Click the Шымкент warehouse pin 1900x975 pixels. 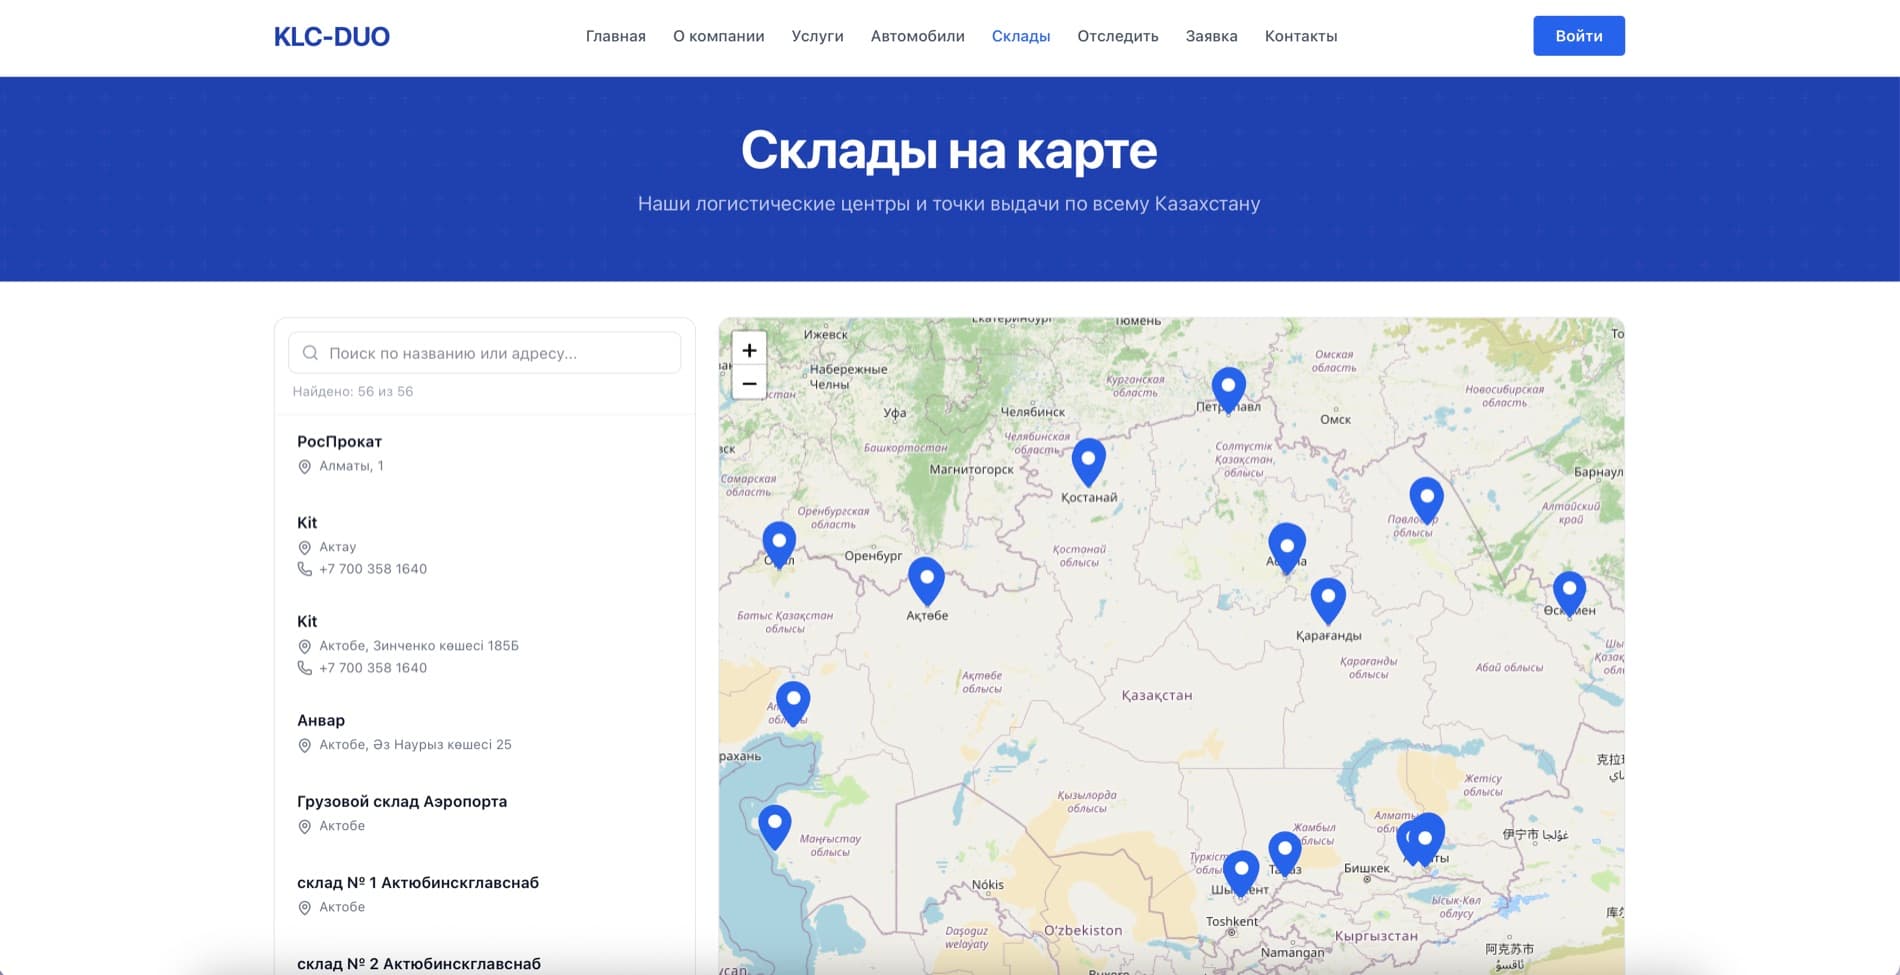point(1241,874)
